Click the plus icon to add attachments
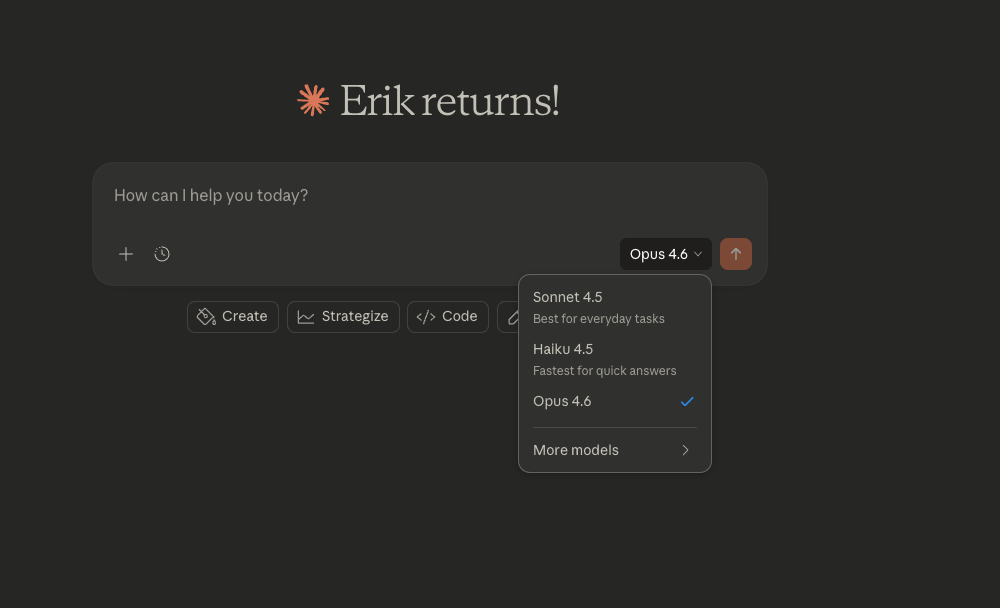The width and height of the screenshot is (1000, 608). (126, 254)
